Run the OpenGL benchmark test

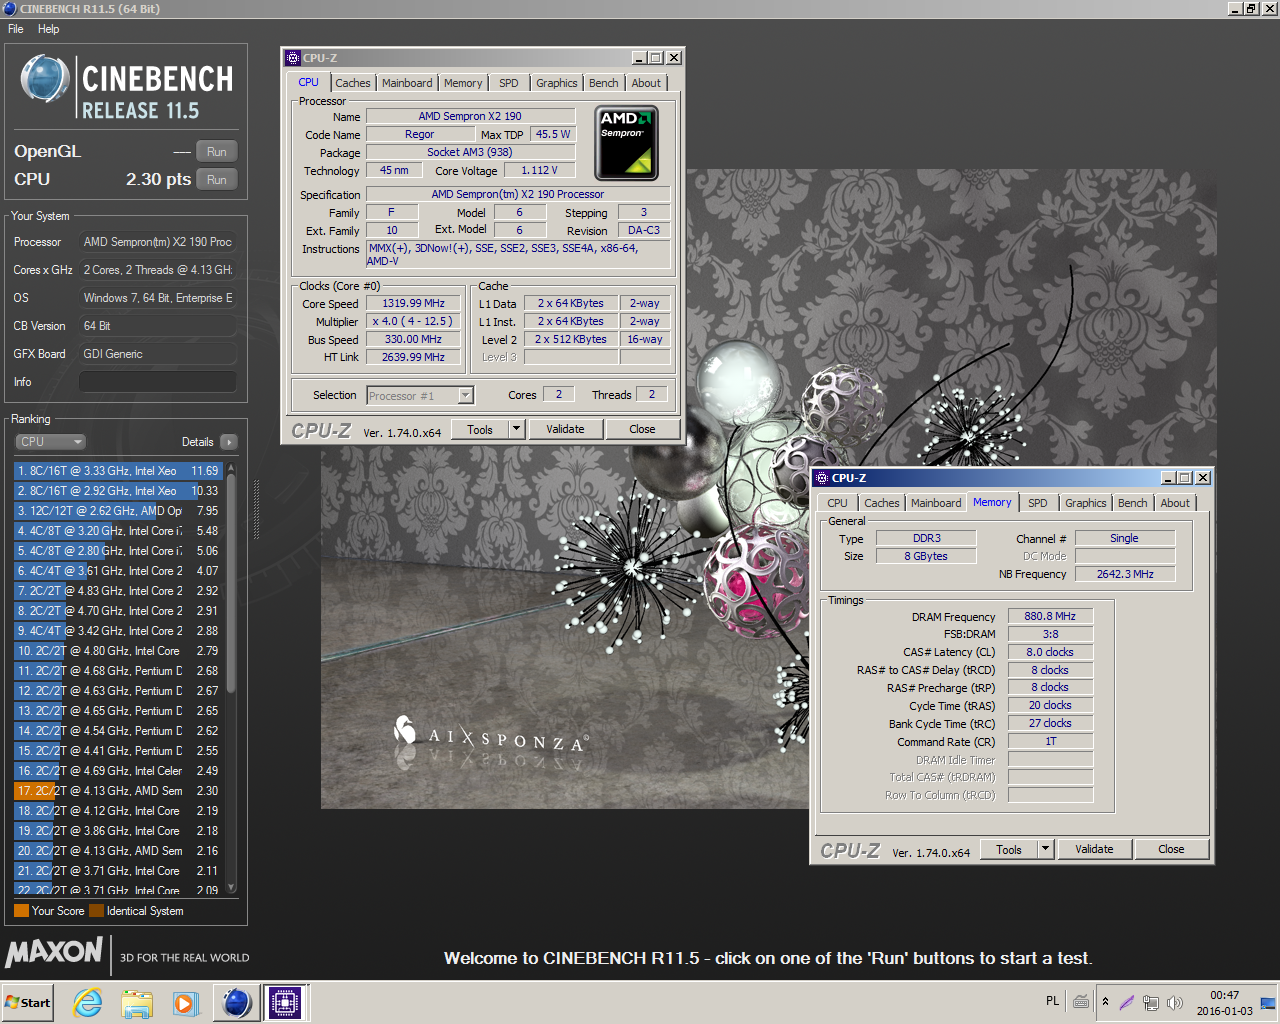tap(217, 152)
